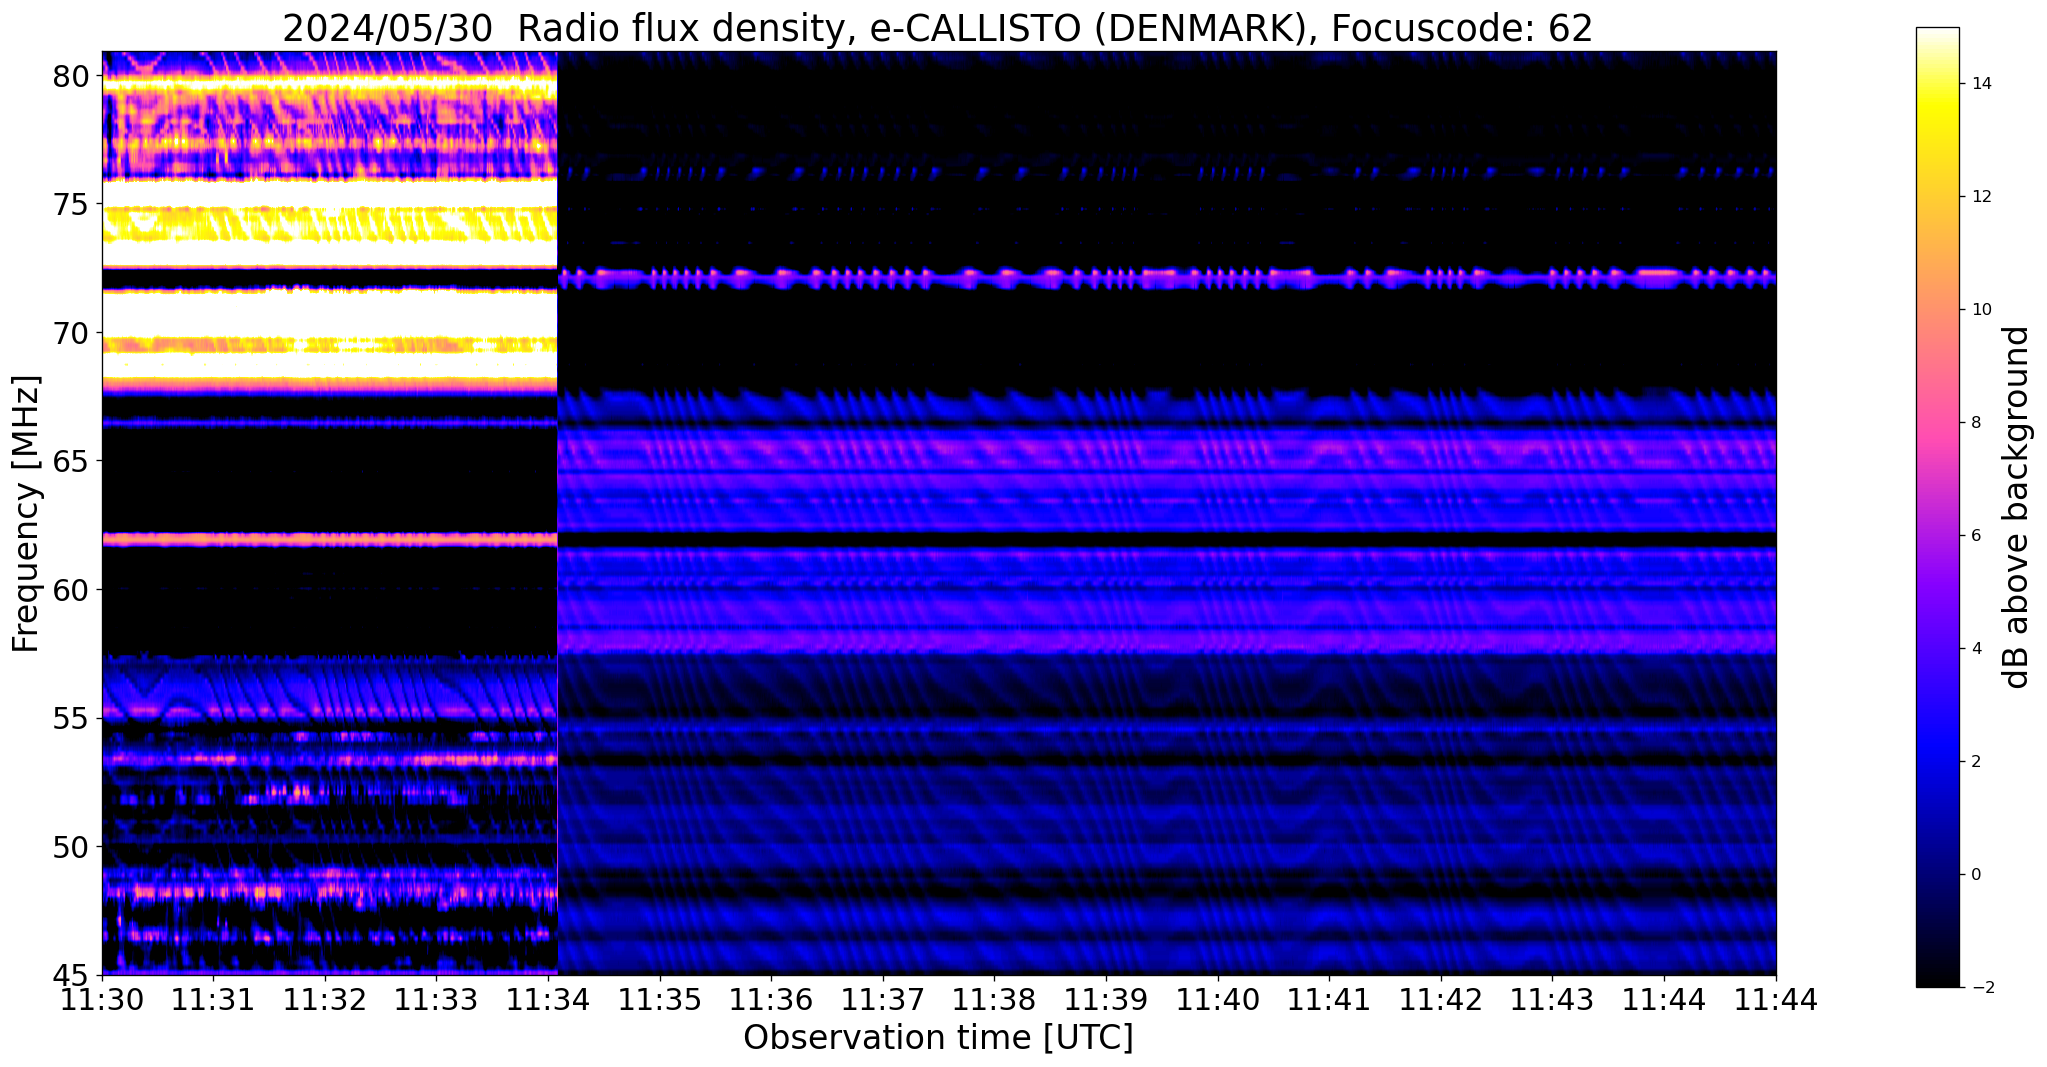Click the 11:31 time tick label
2047x1067 pixels.
pyautogui.click(x=214, y=1000)
